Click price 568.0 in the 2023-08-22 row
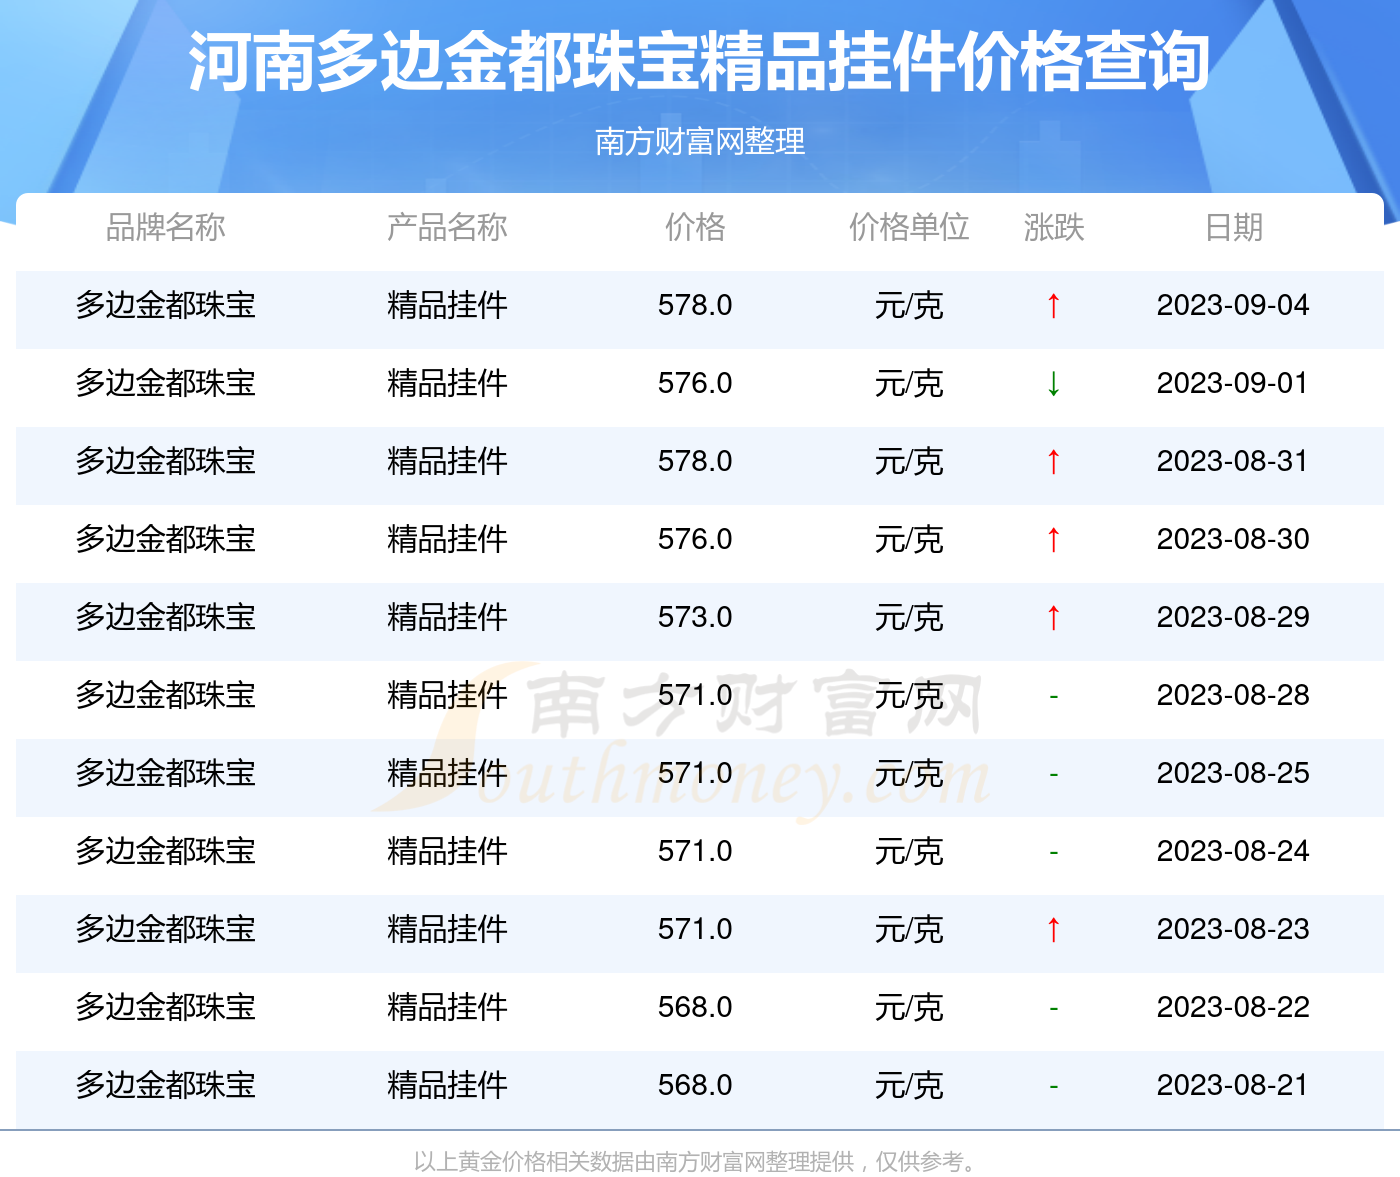This screenshot has width=1400, height=1177. 695,1007
